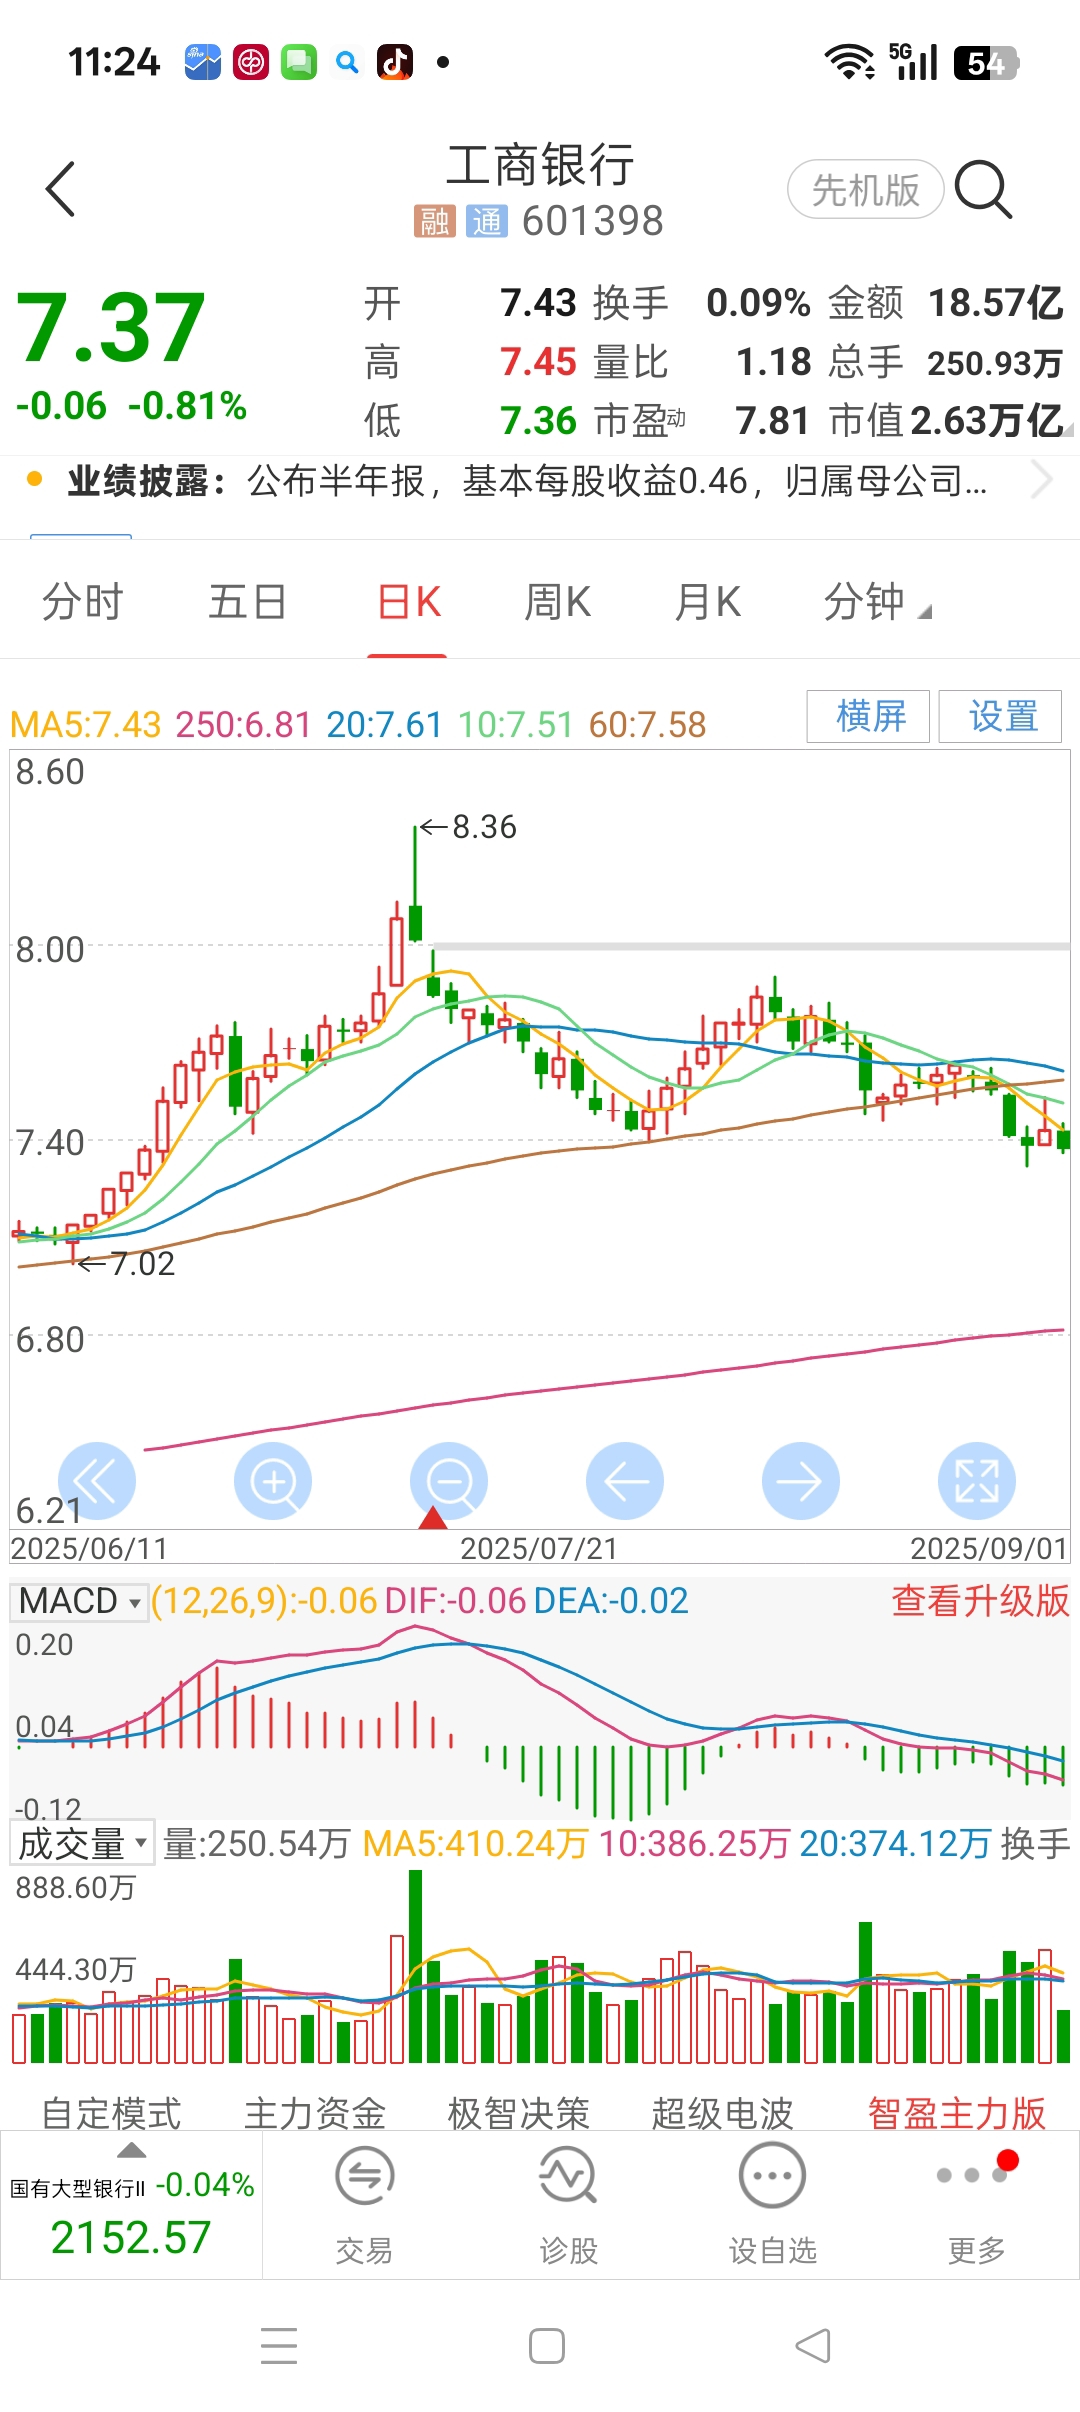
Task: Tap the 2152.57 sector index value
Action: pyautogui.click(x=131, y=2238)
